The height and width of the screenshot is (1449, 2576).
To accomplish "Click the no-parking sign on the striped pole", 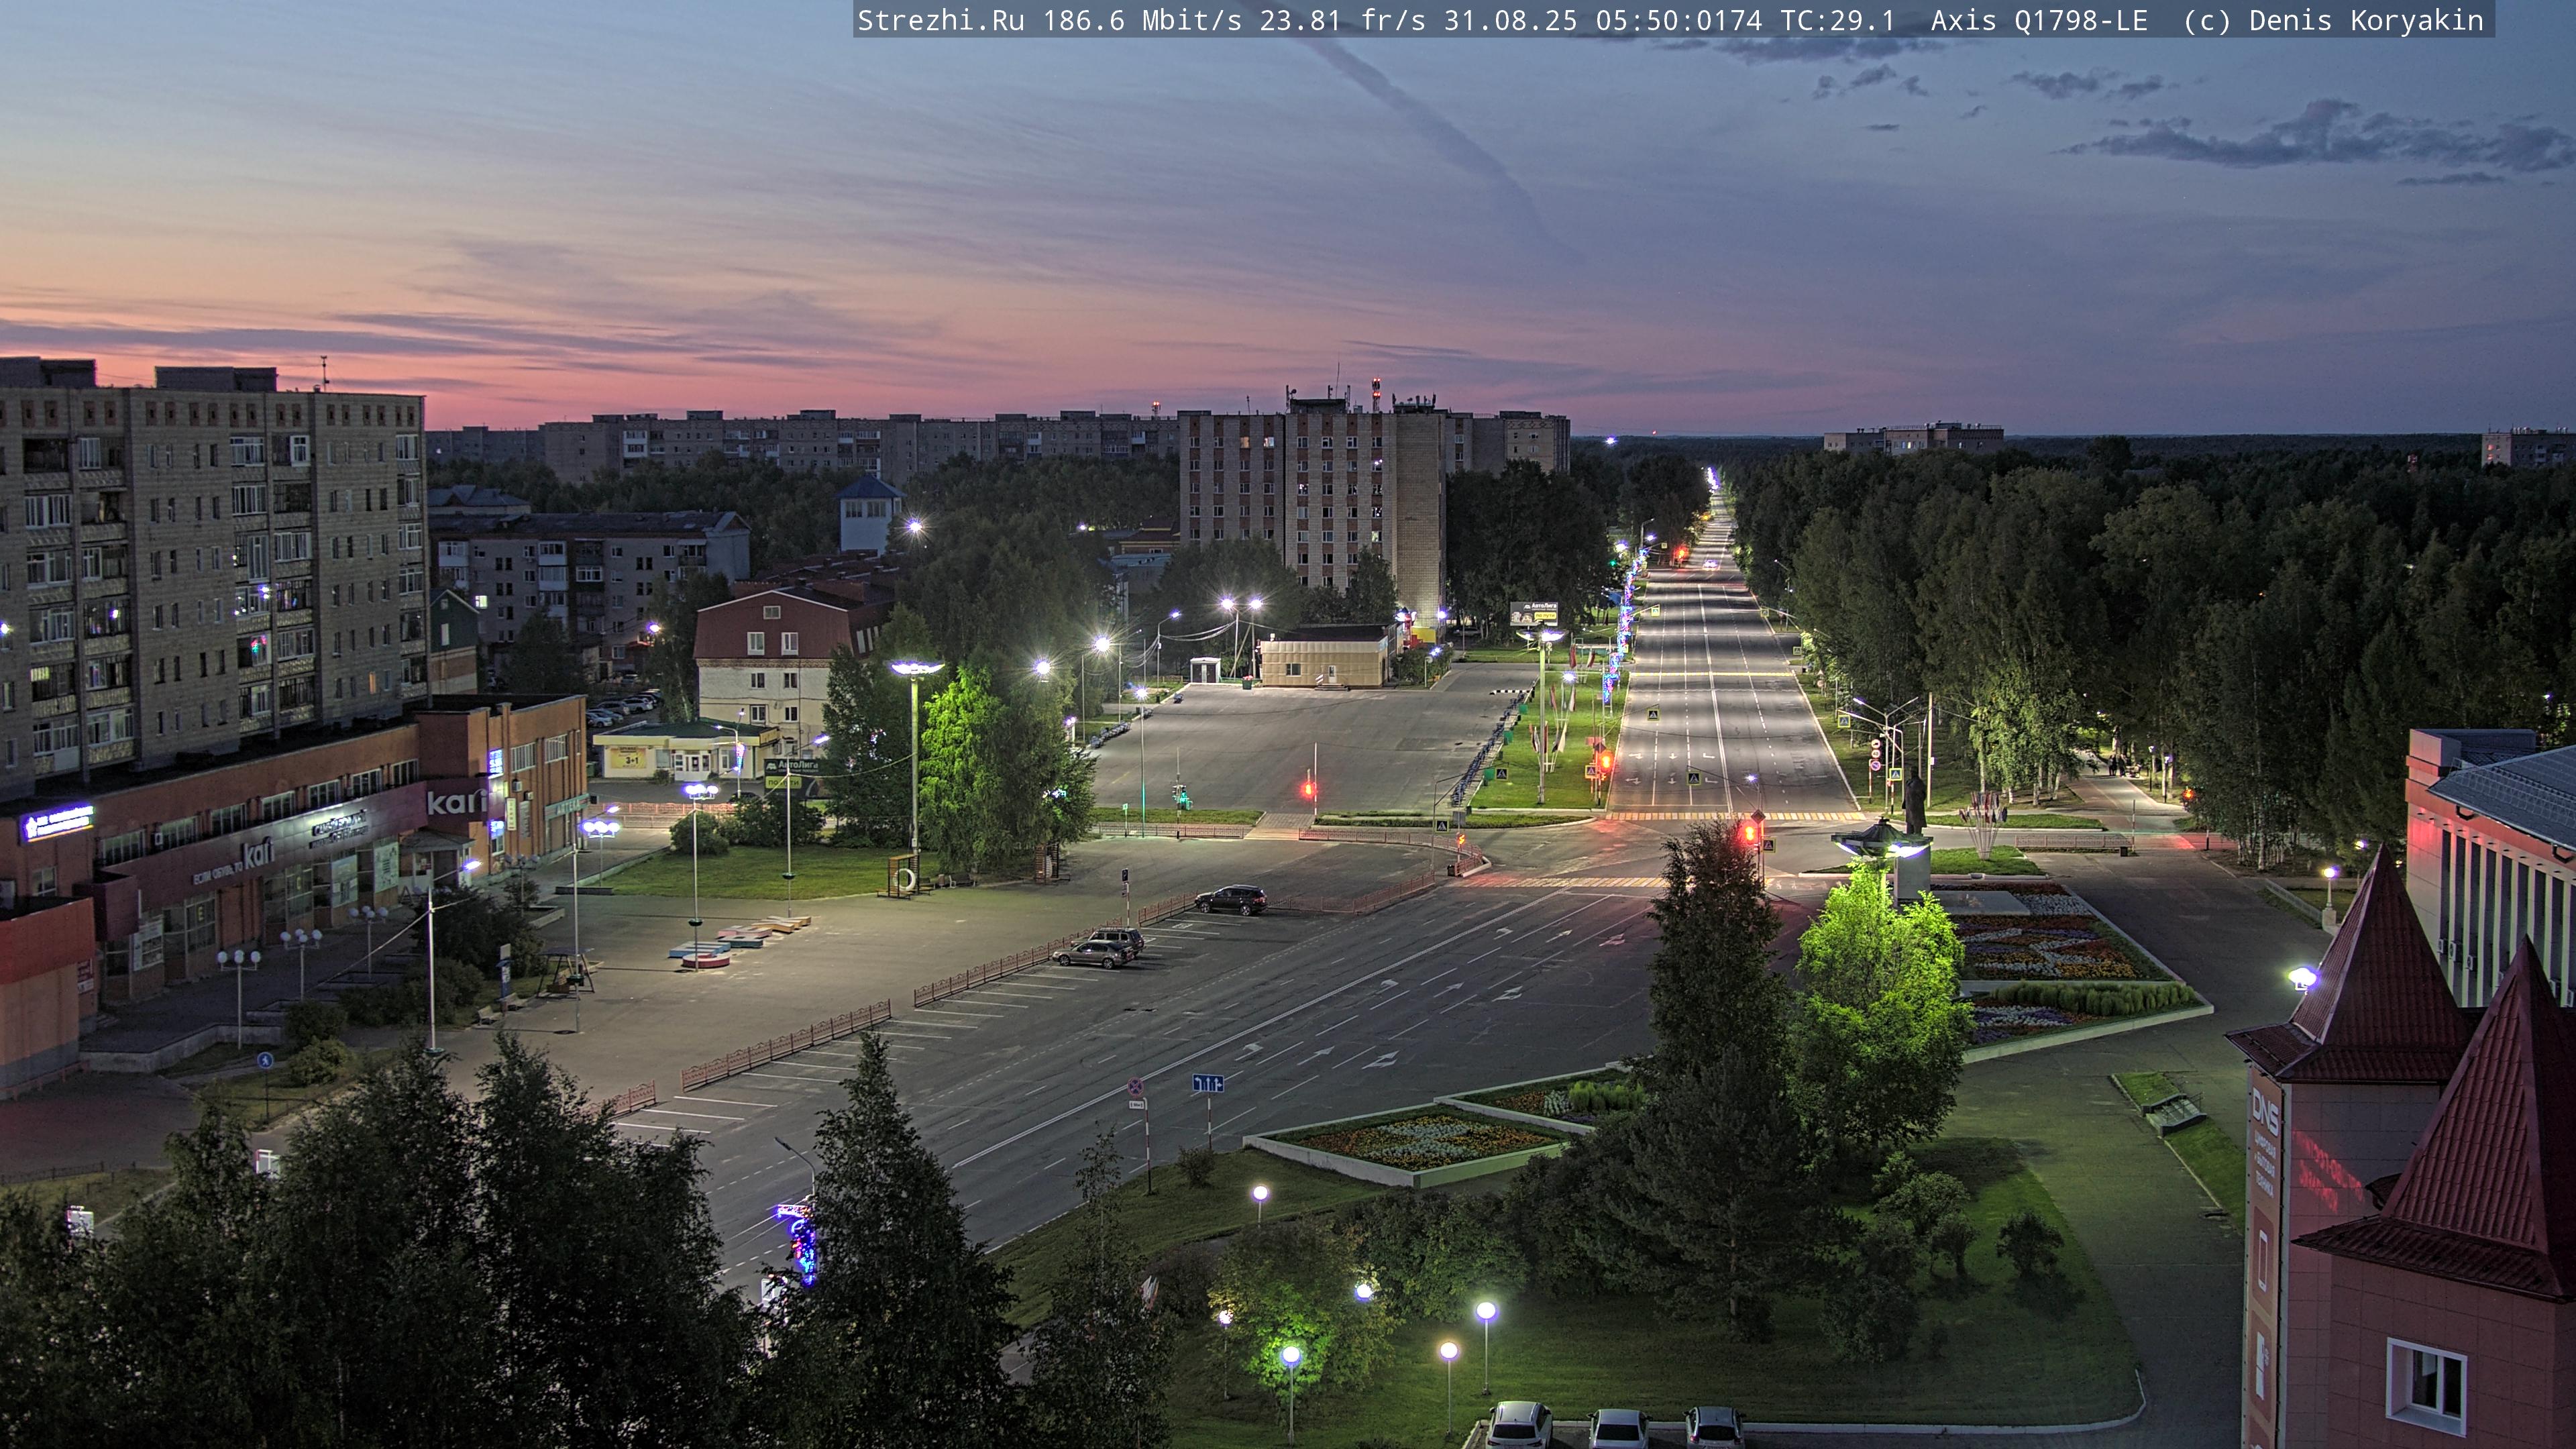I will tap(1136, 1087).
